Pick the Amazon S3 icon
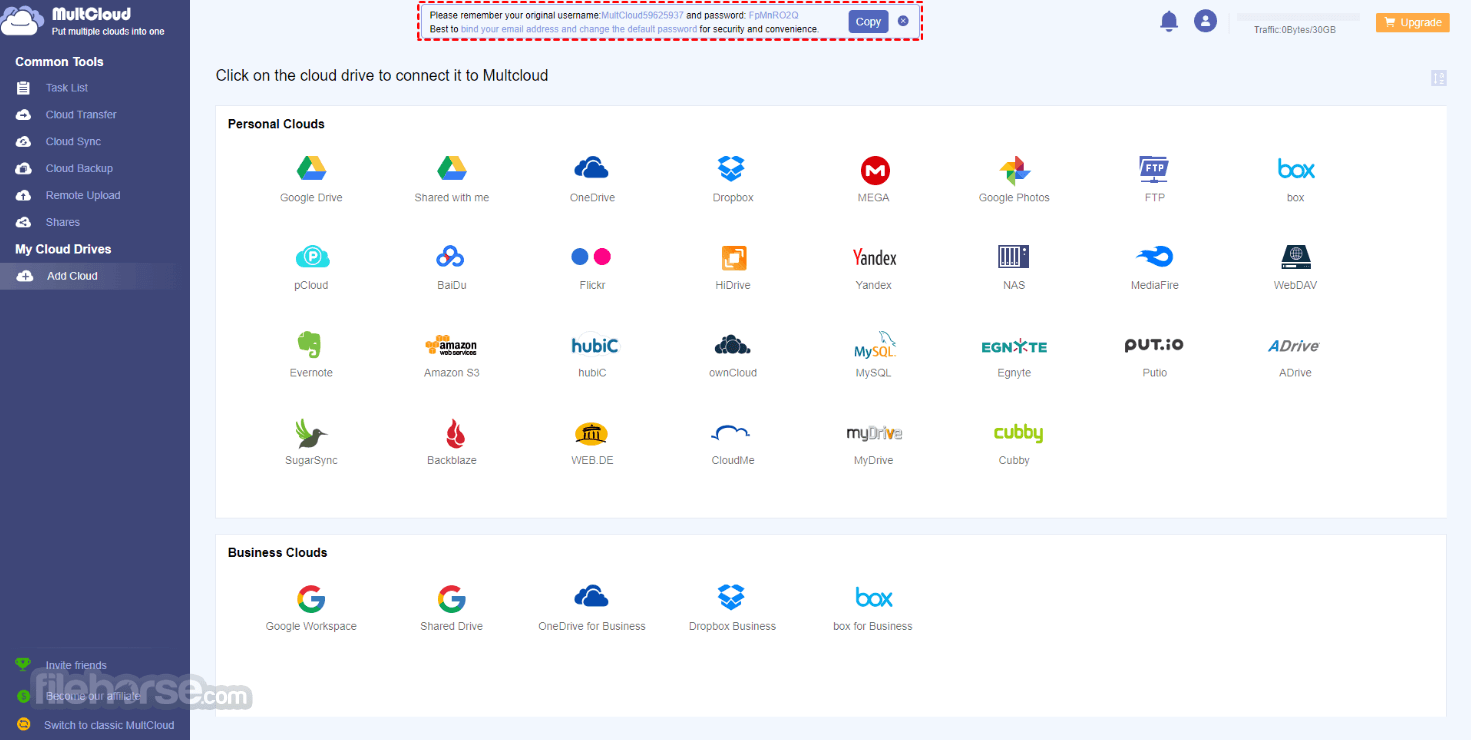 [451, 346]
